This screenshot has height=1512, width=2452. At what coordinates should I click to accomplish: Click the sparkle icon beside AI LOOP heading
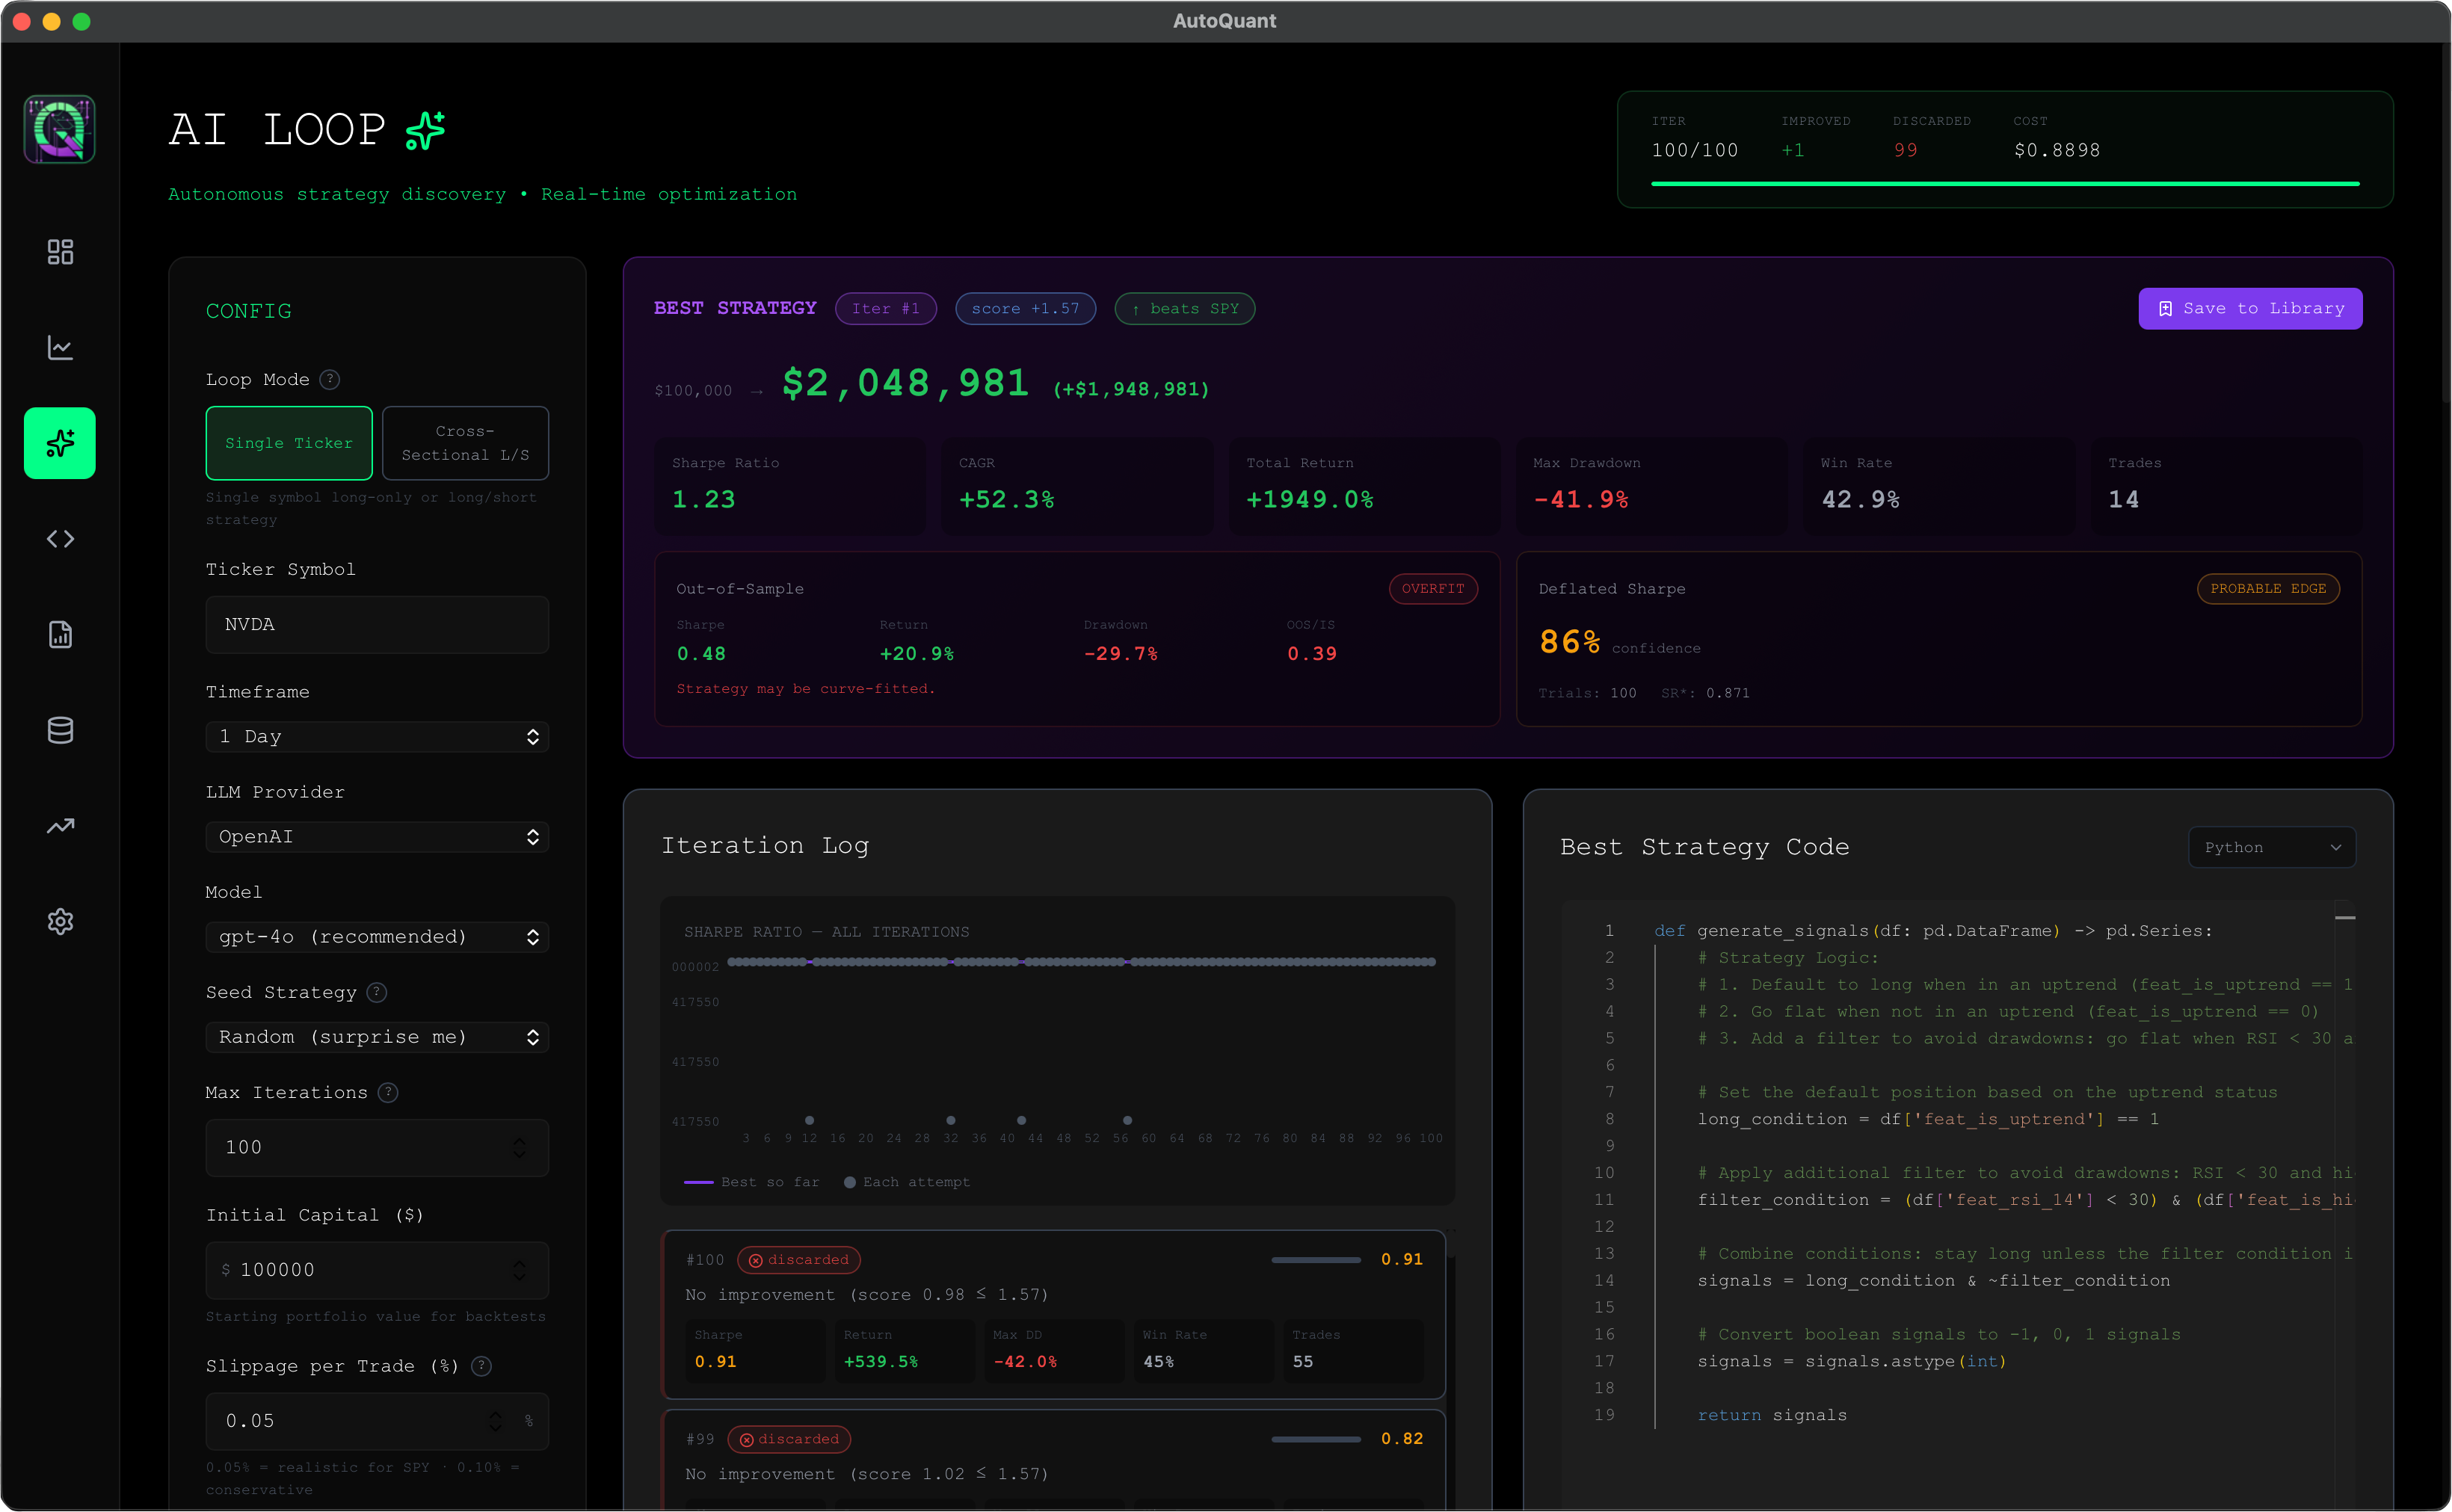(x=426, y=130)
